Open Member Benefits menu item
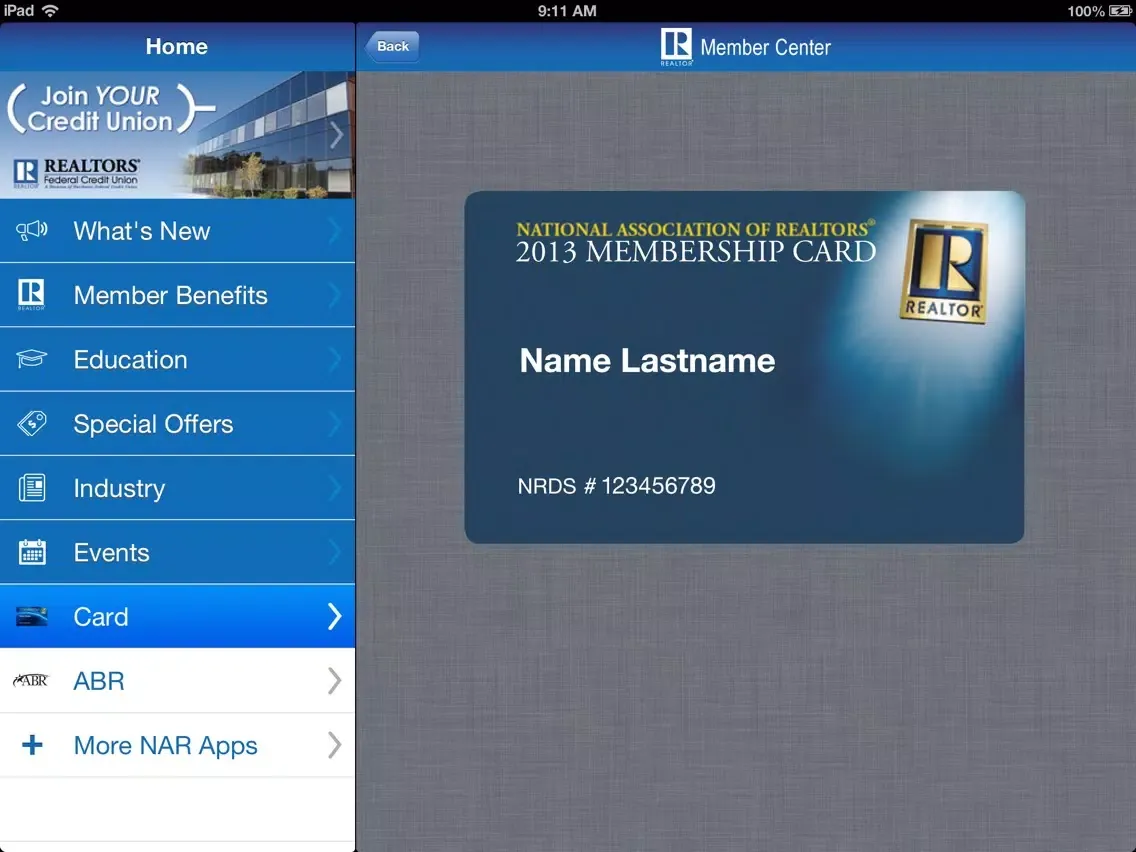Screen dimensions: 1136x852 pyautogui.click(x=178, y=295)
